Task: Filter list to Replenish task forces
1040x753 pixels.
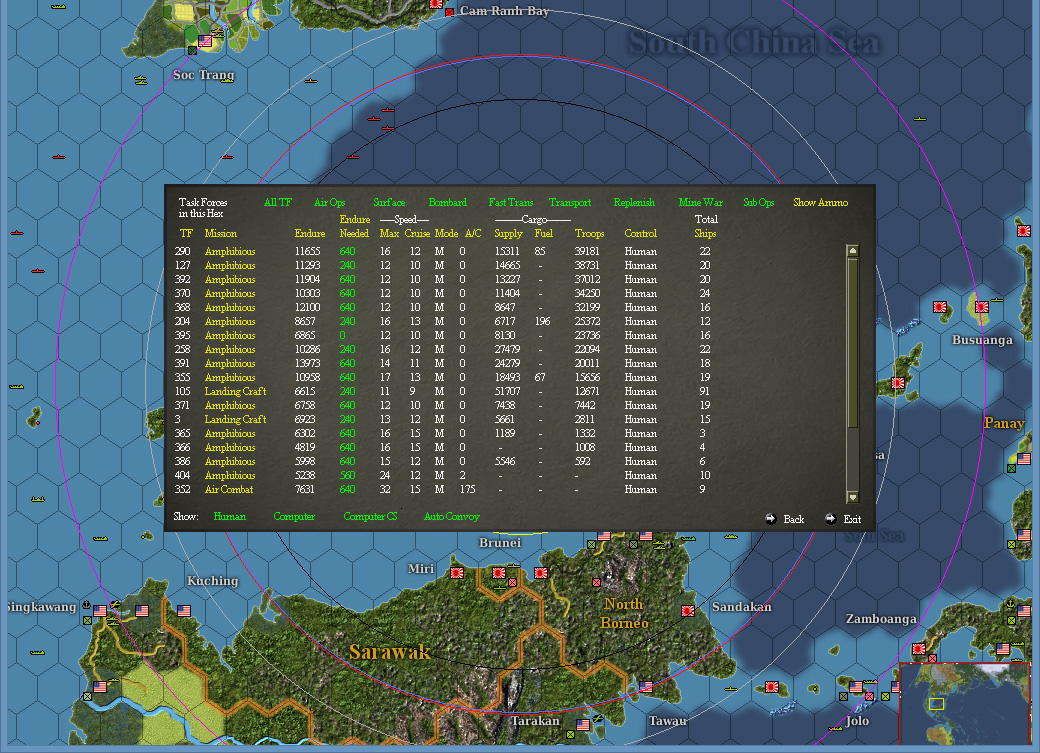Action: point(634,202)
